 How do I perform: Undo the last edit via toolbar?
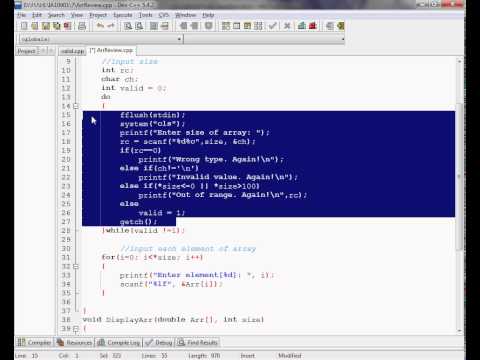pyautogui.click(x=100, y=26)
